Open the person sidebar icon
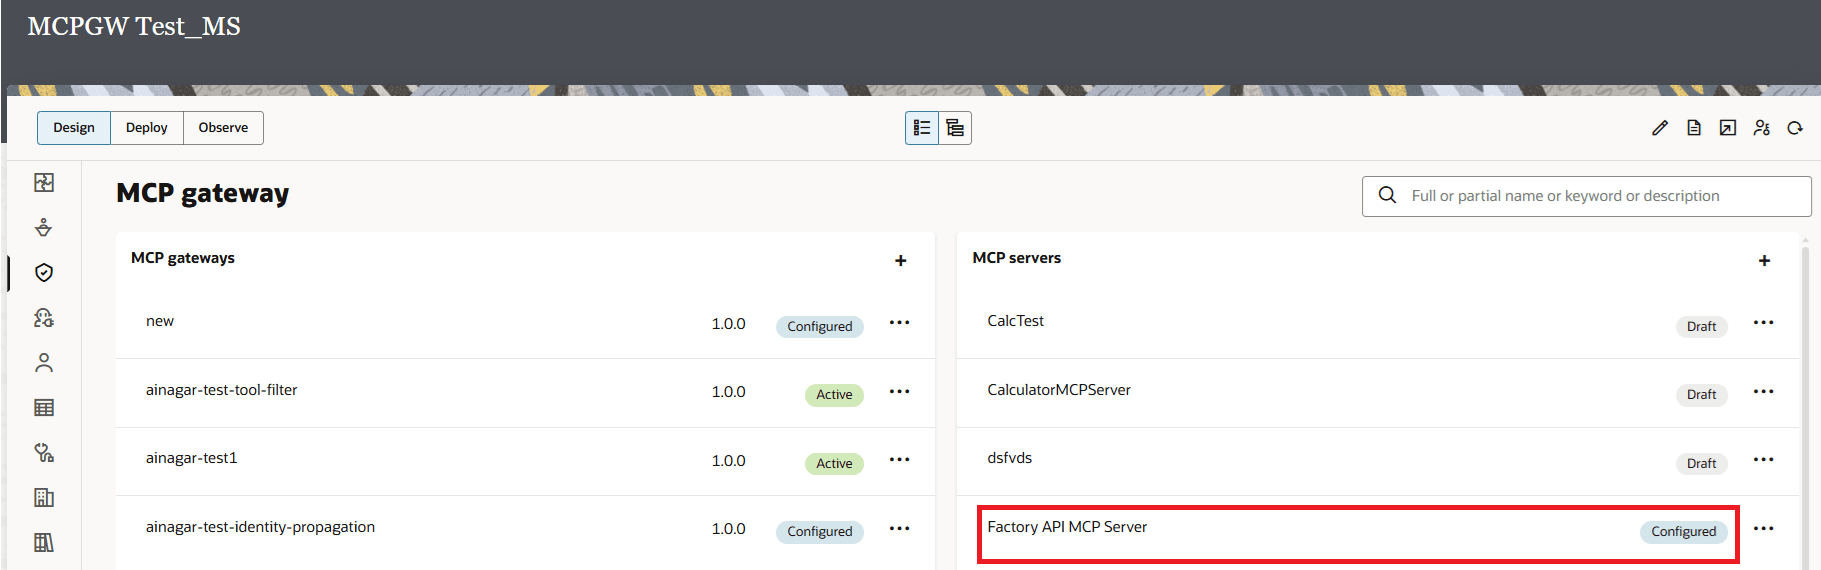Viewport: 1821px width, 570px height. 44,362
